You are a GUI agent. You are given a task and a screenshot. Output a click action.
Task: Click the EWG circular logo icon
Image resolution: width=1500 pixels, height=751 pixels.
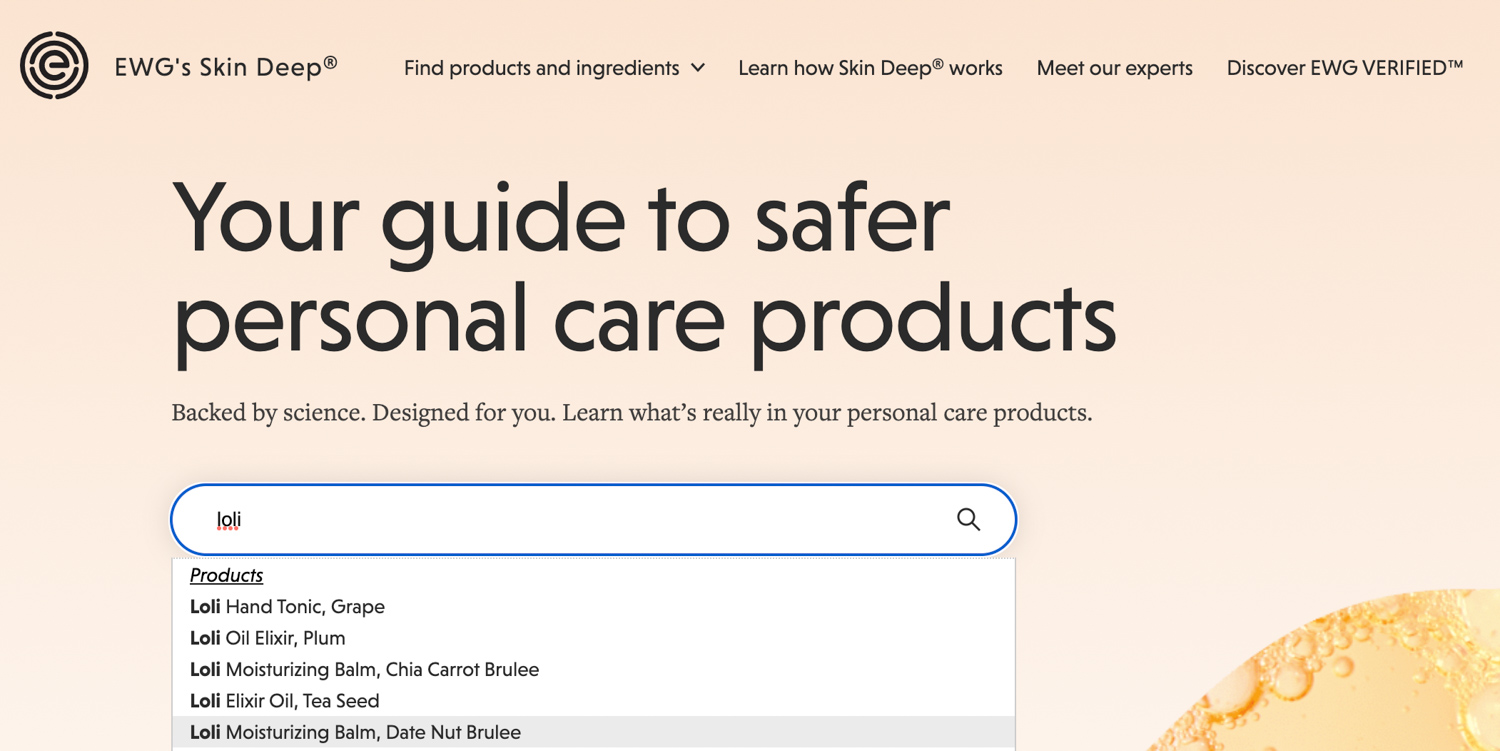coord(54,66)
